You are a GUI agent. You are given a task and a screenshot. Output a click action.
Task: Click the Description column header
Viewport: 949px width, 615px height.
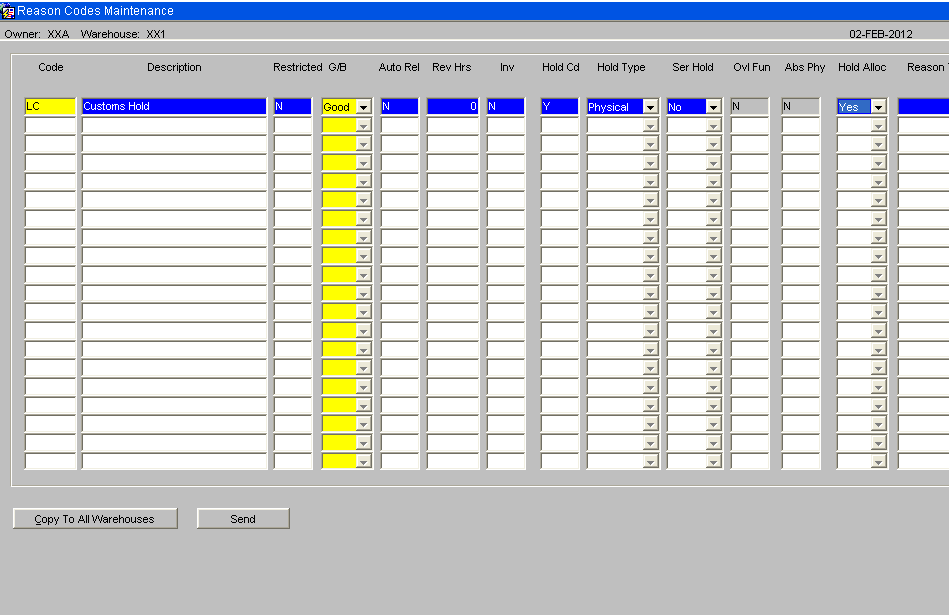coord(174,67)
